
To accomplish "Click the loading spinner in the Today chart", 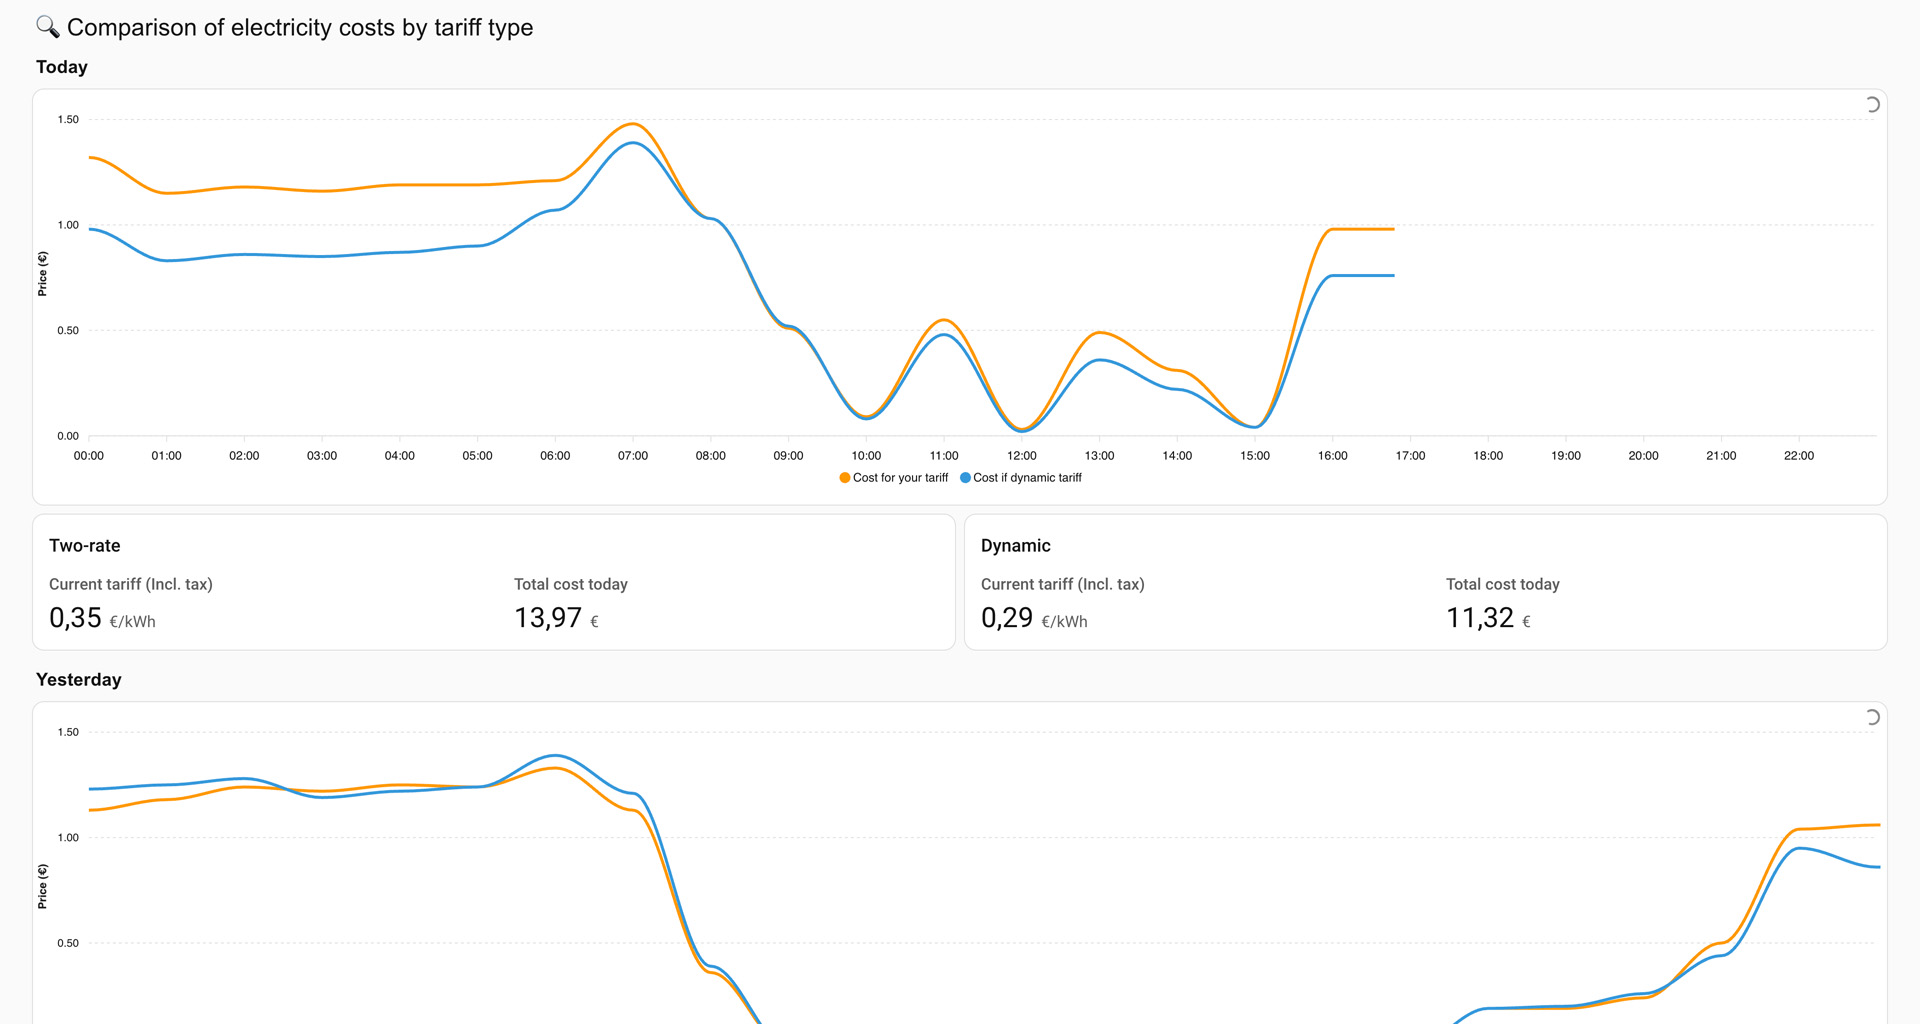I will 1872,105.
